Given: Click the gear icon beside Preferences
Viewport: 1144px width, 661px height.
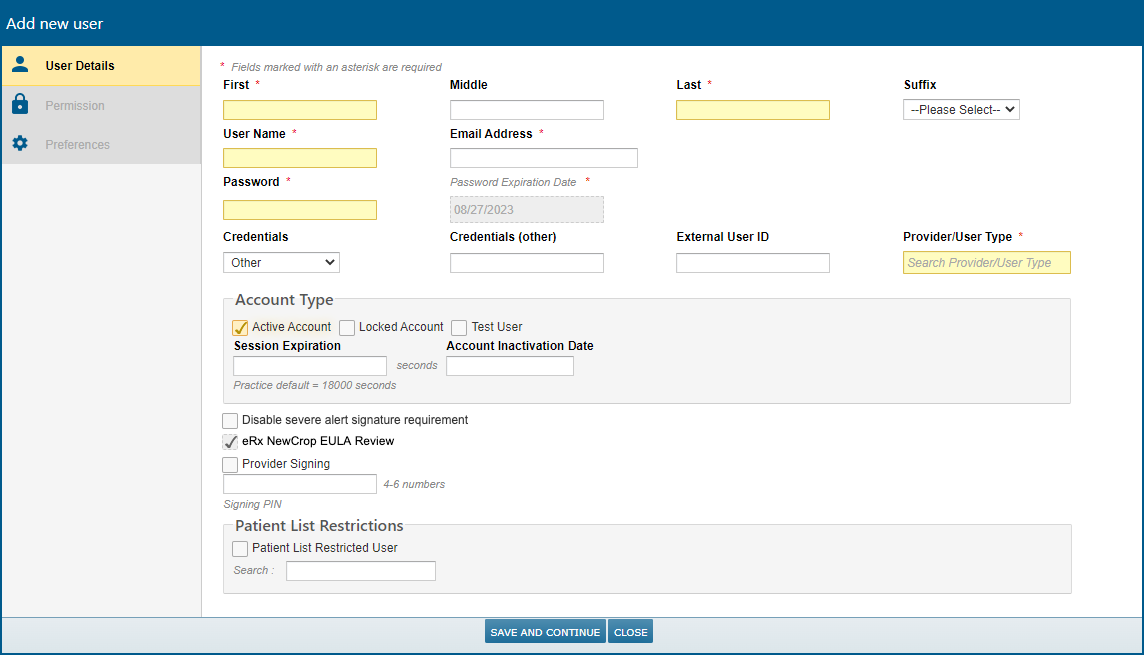Looking at the screenshot, I should tap(20, 143).
